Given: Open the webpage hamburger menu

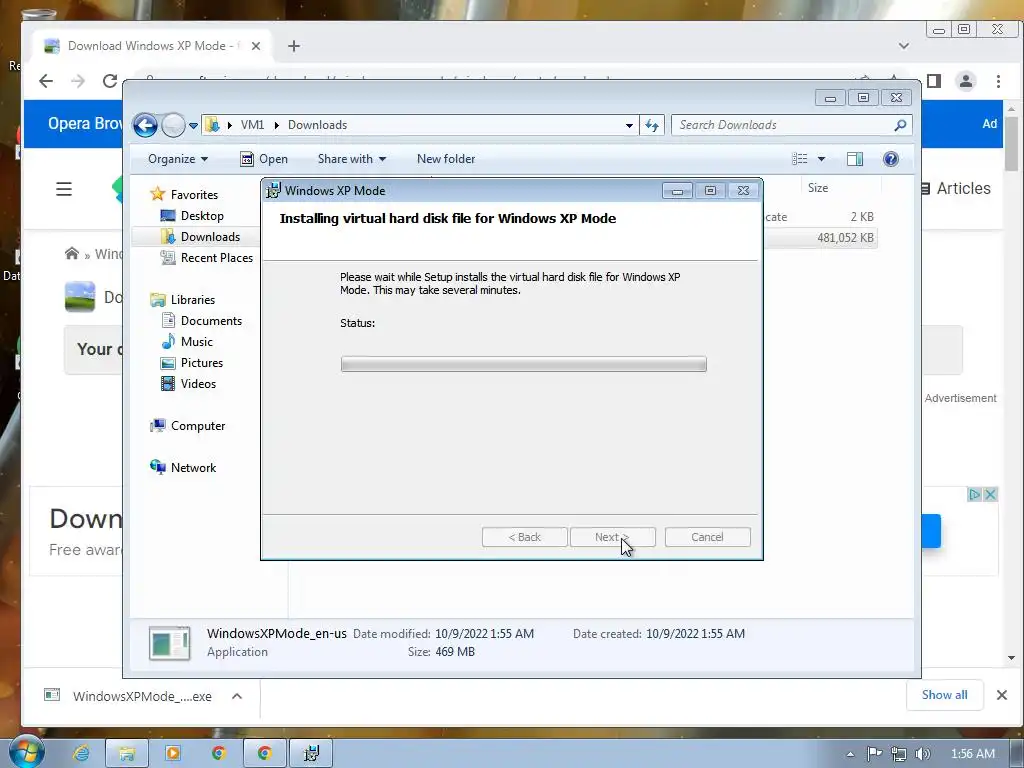Looking at the screenshot, I should pyautogui.click(x=64, y=189).
